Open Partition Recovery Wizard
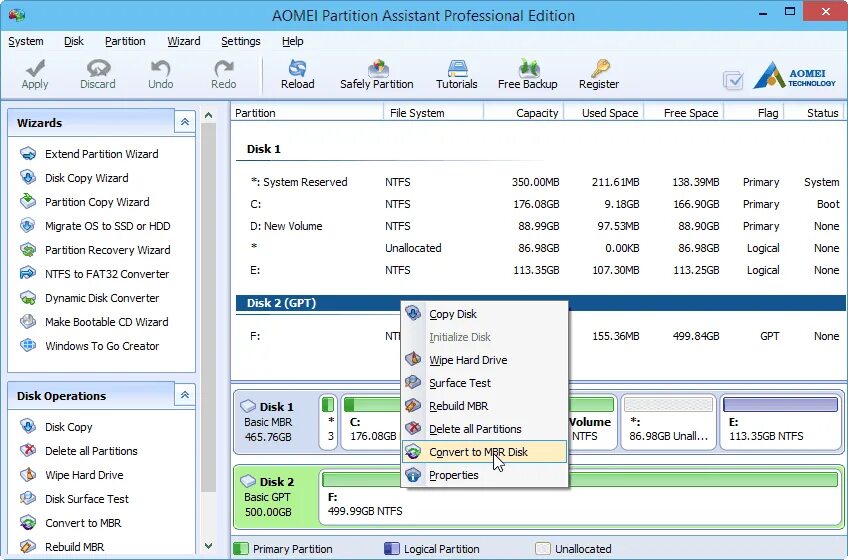This screenshot has height=560, width=848. 108,250
